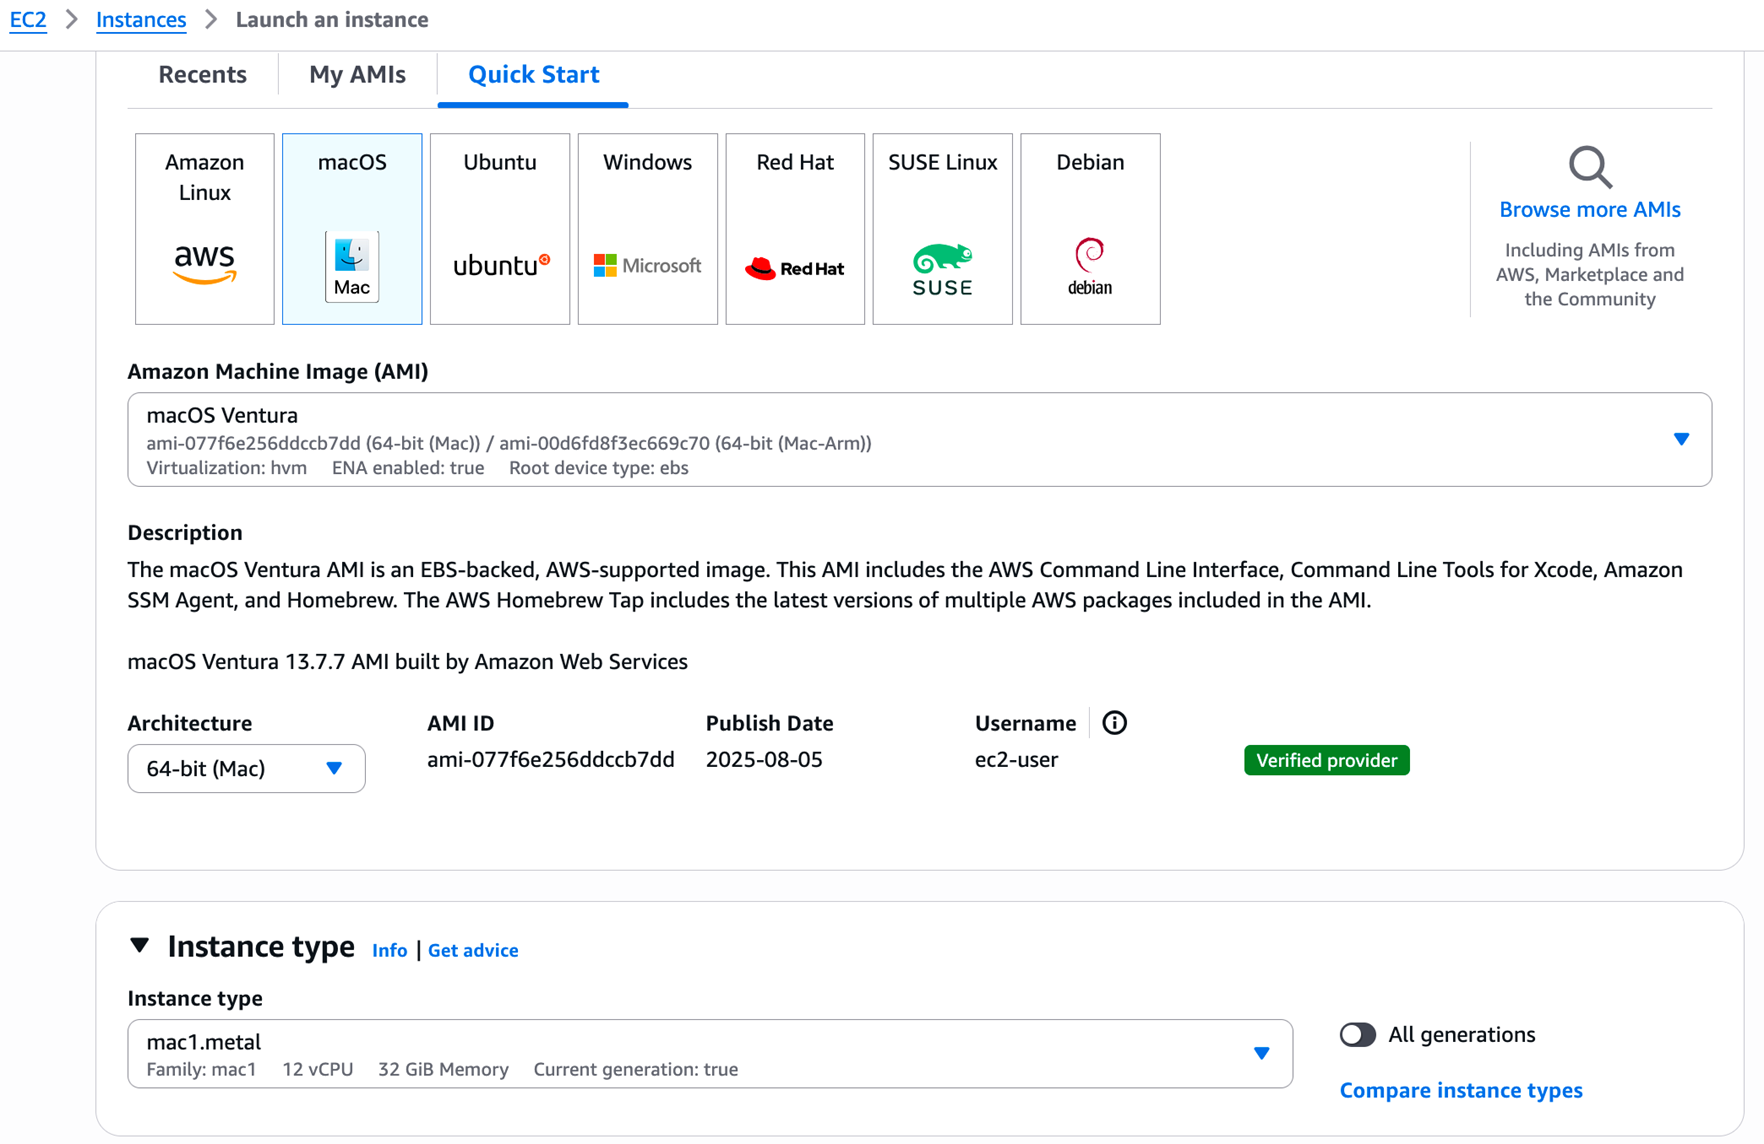The height and width of the screenshot is (1144, 1764).
Task: Open the mac1.metal instance type dropdown
Action: tap(710, 1054)
